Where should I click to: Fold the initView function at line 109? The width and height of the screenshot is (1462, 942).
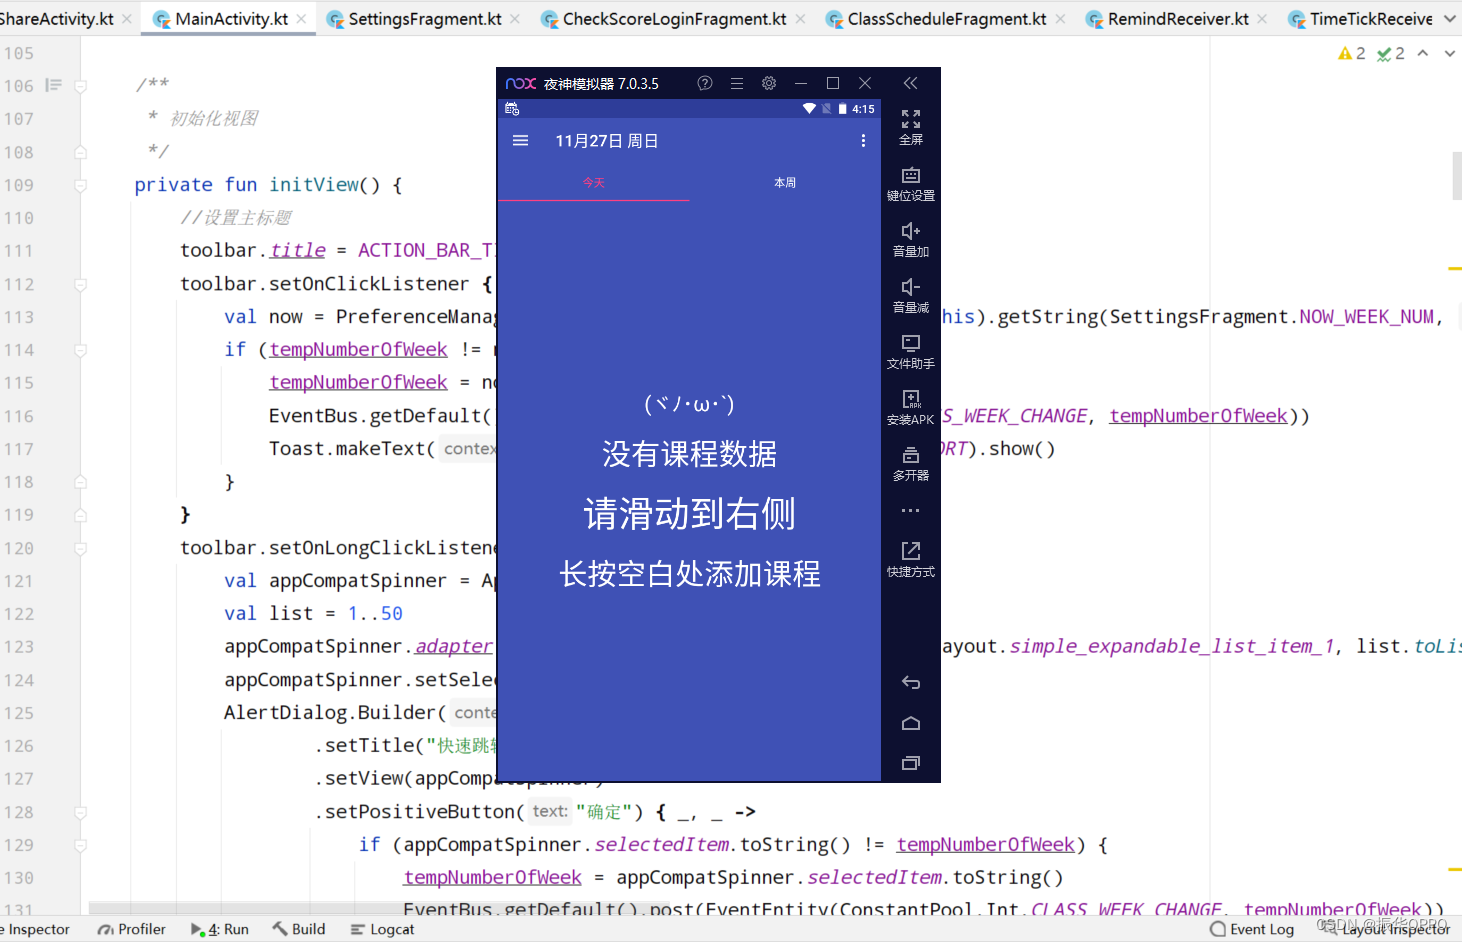coord(81,185)
